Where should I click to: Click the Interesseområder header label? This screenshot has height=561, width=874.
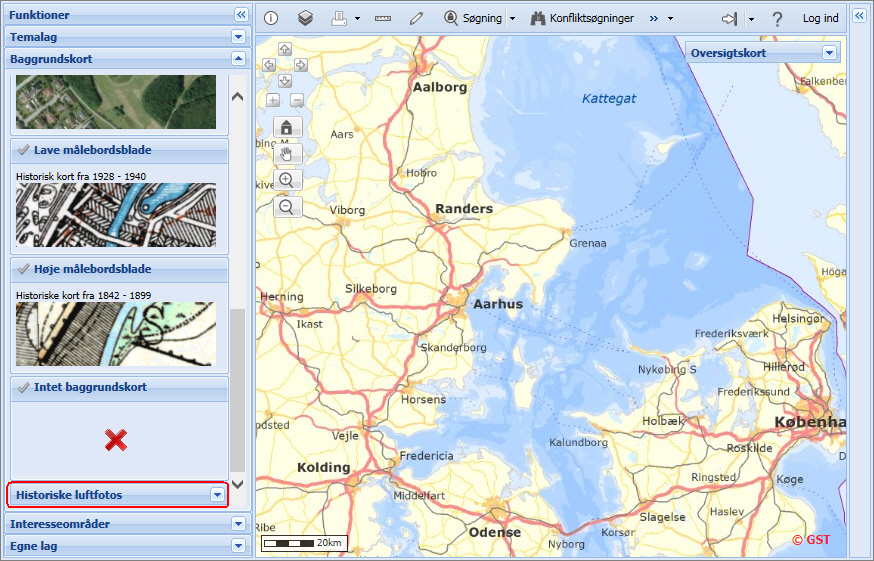[60, 524]
